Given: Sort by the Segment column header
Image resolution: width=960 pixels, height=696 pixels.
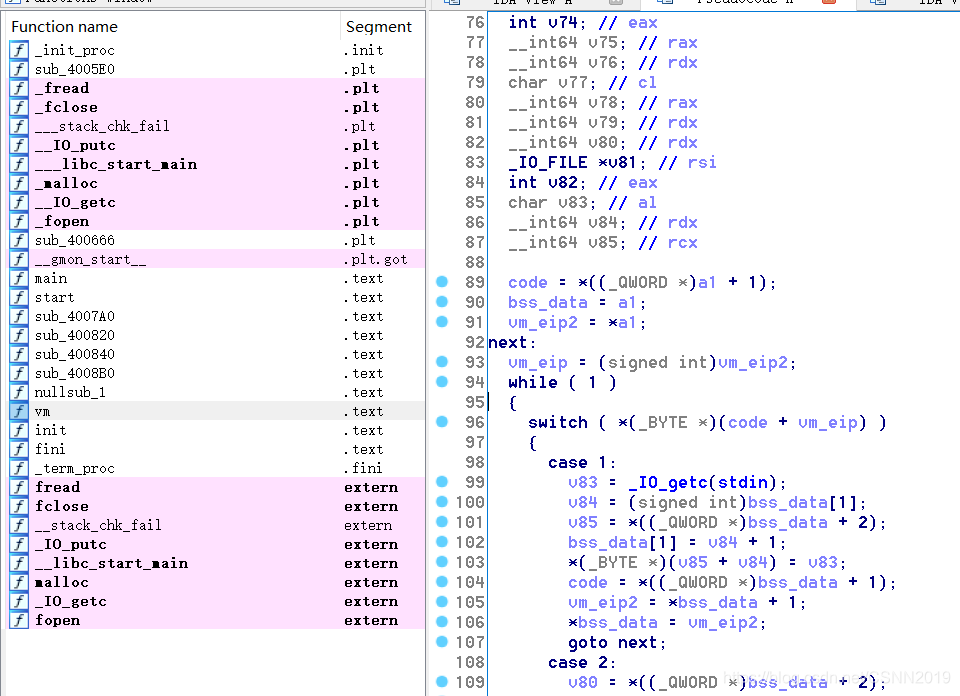Looking at the screenshot, I should click(x=382, y=27).
